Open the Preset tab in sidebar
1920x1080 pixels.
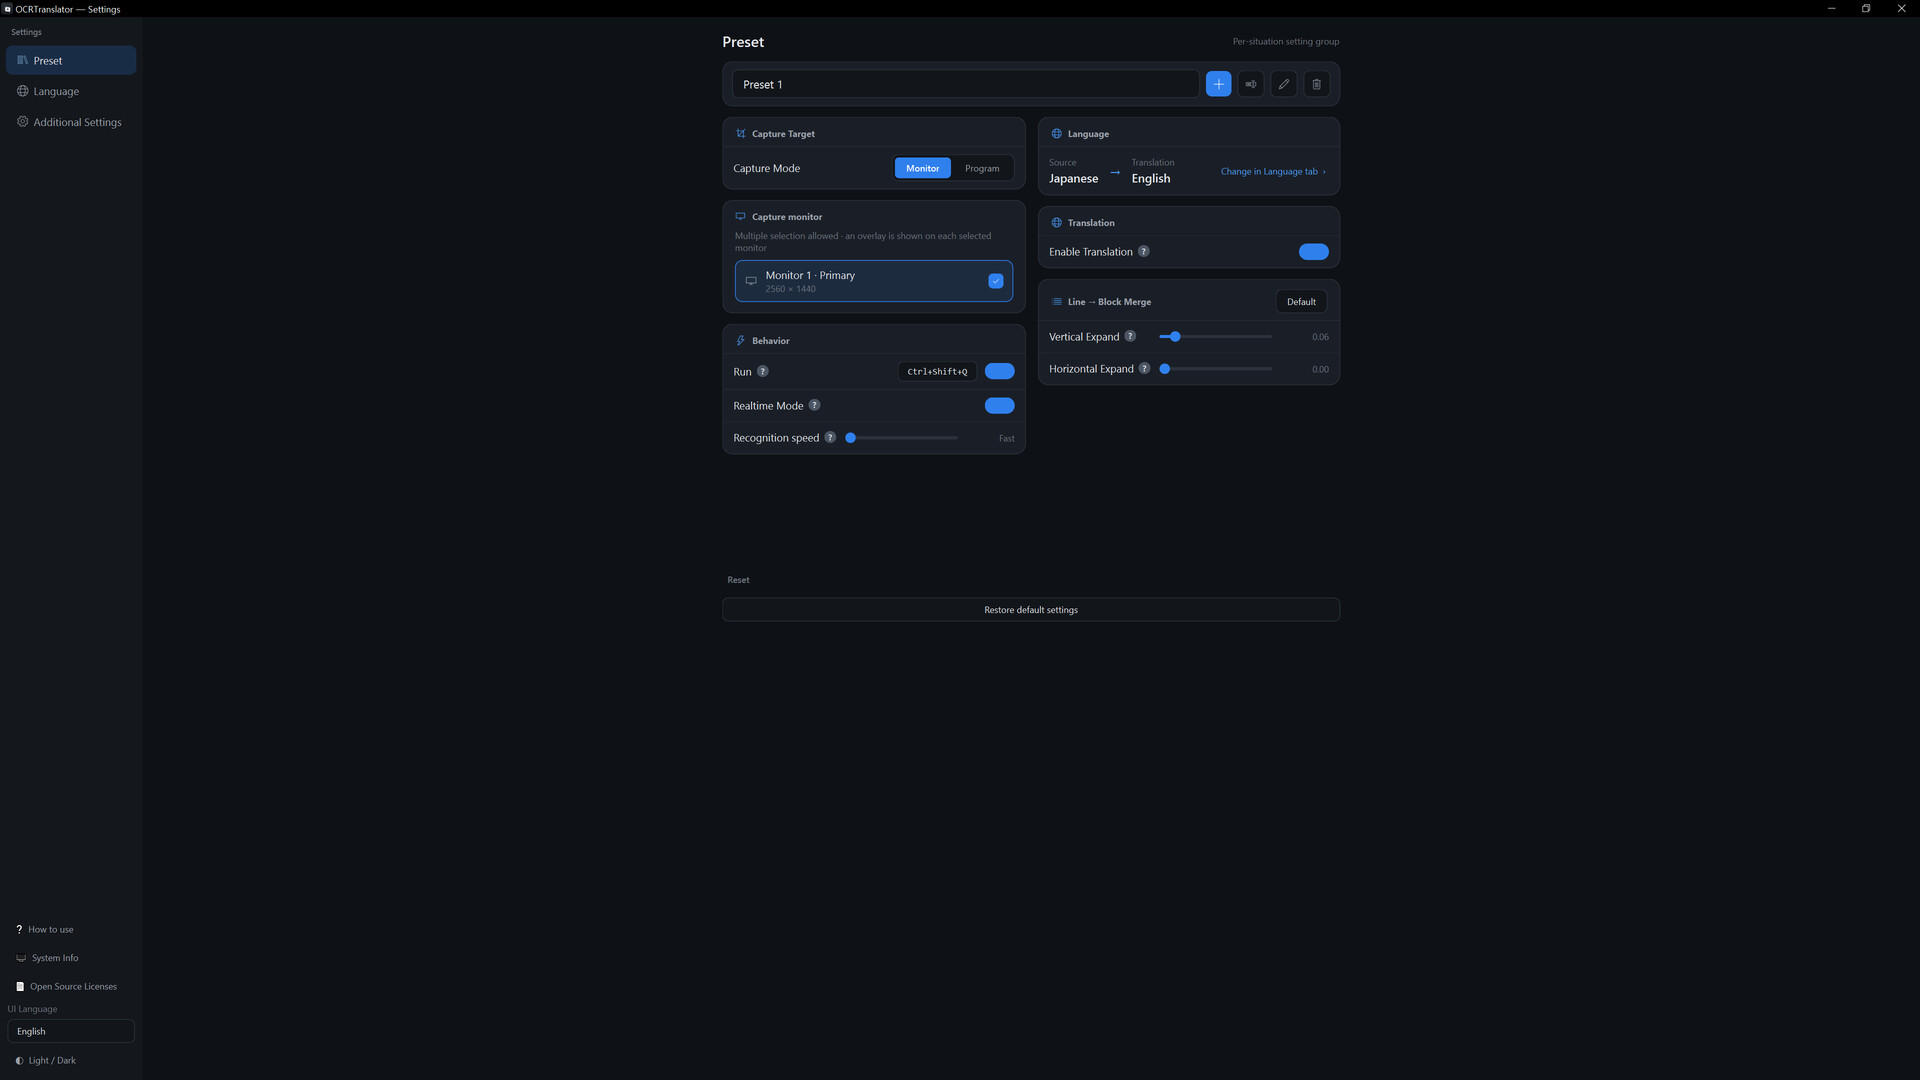71,60
